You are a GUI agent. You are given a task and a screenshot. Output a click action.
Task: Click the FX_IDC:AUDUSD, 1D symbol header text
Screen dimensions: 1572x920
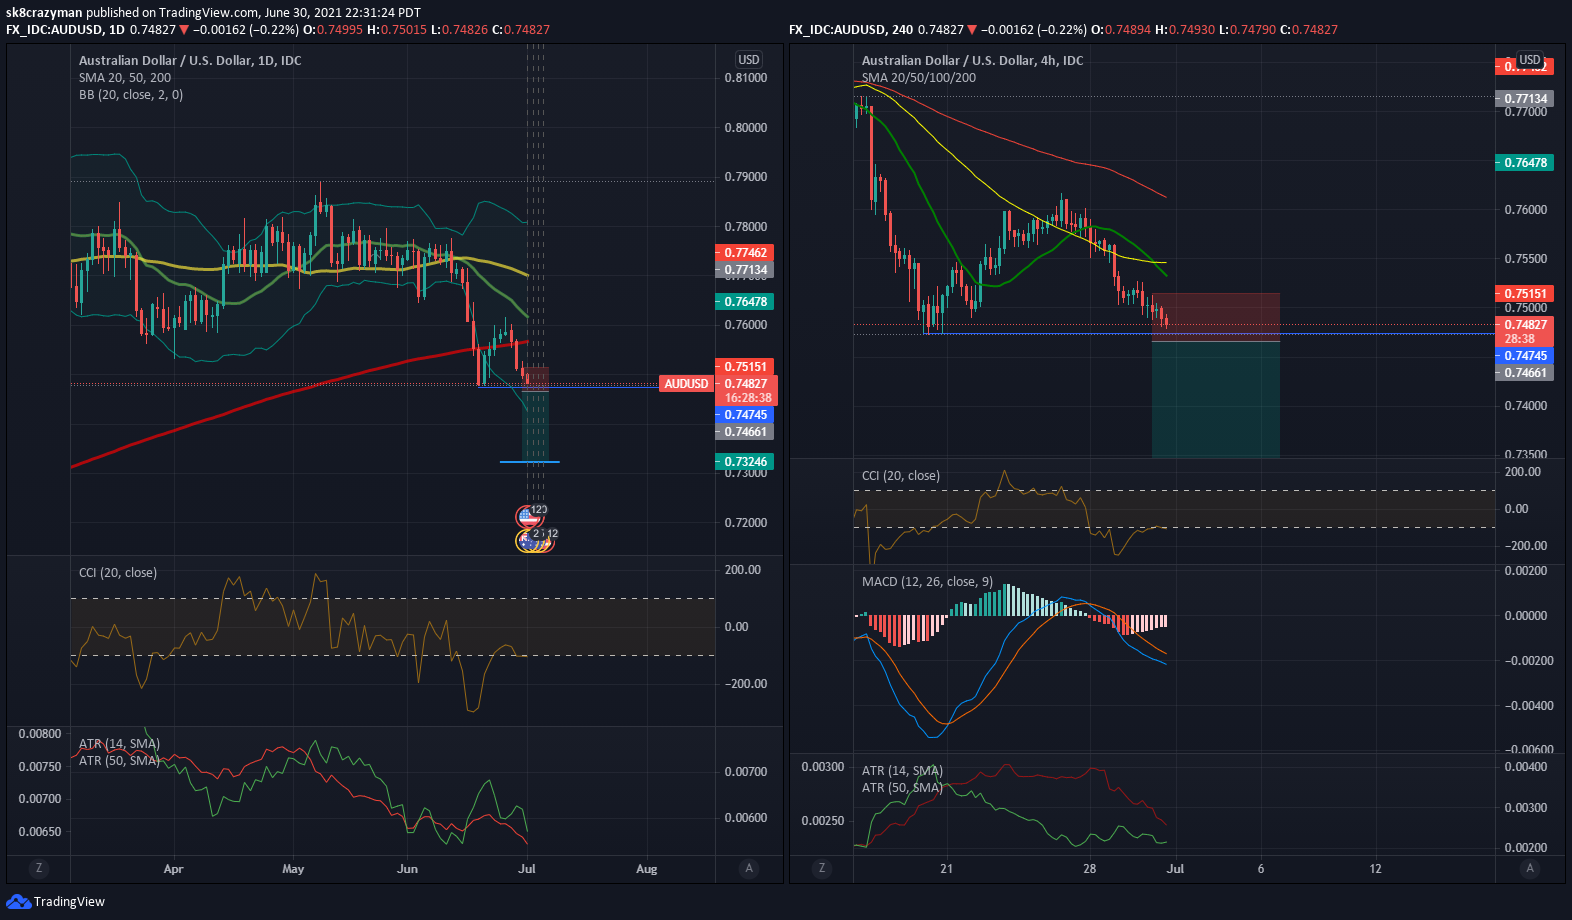(65, 30)
